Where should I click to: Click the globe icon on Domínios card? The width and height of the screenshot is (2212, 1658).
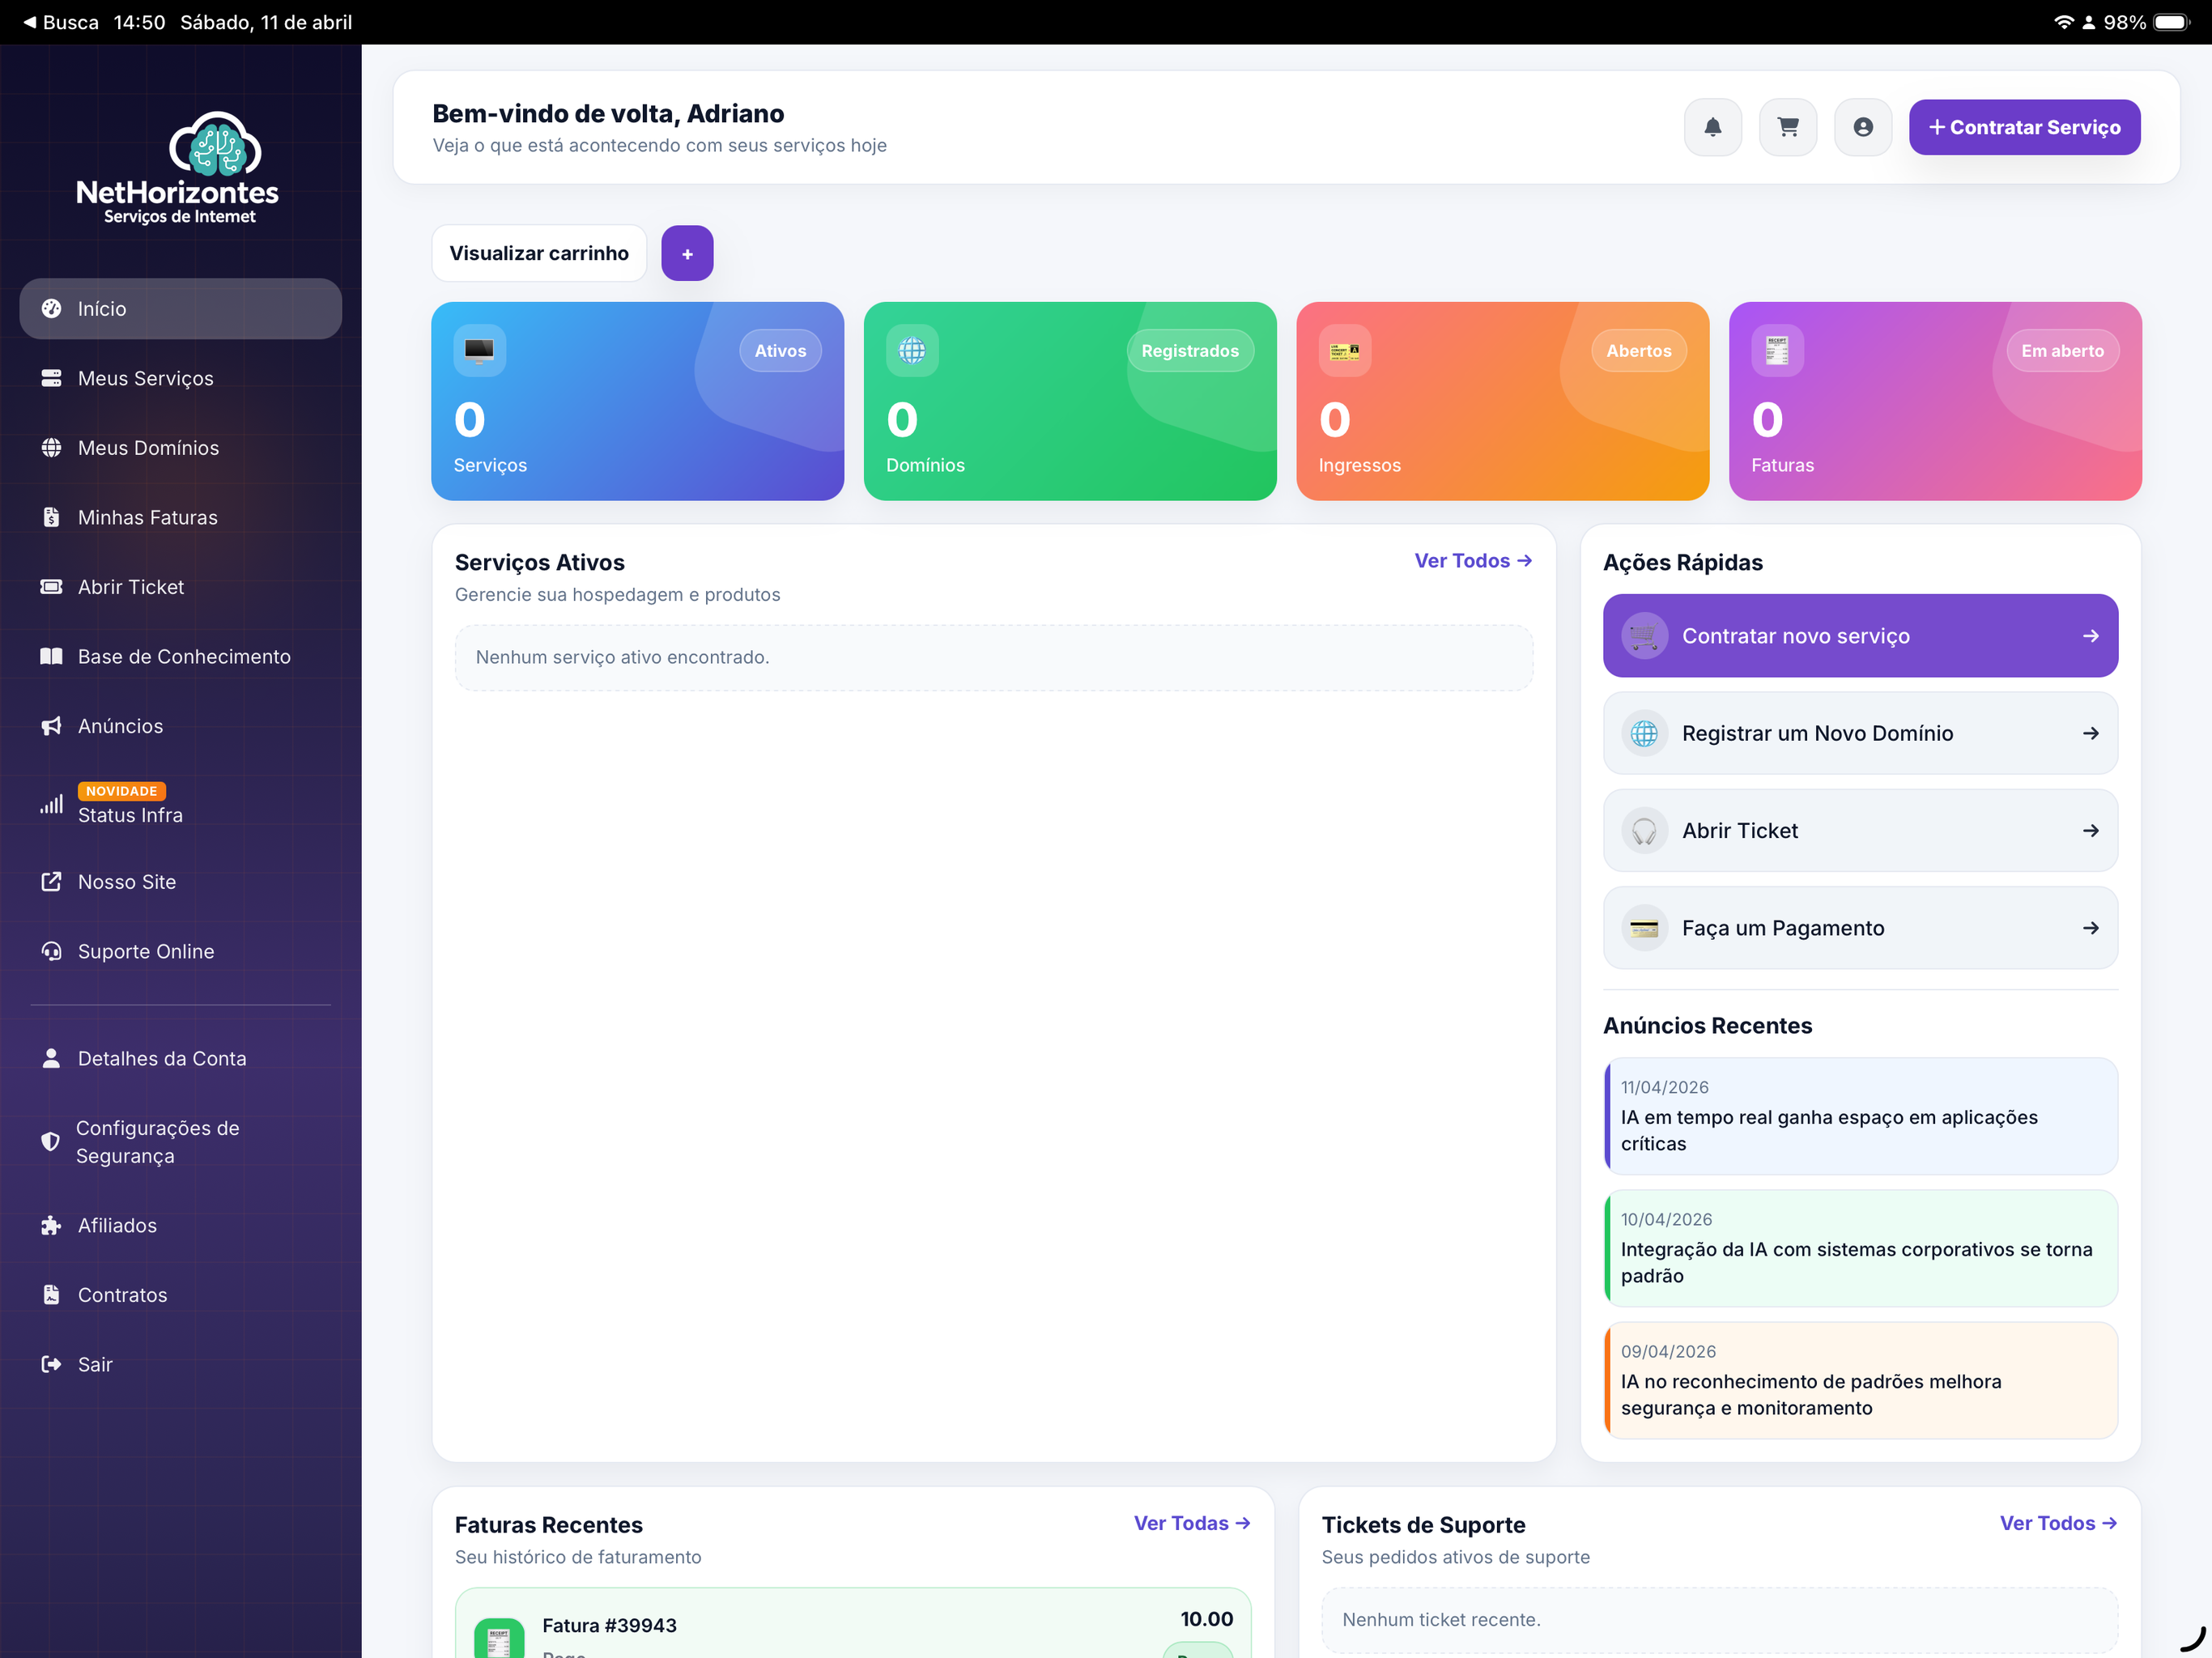[x=912, y=350]
